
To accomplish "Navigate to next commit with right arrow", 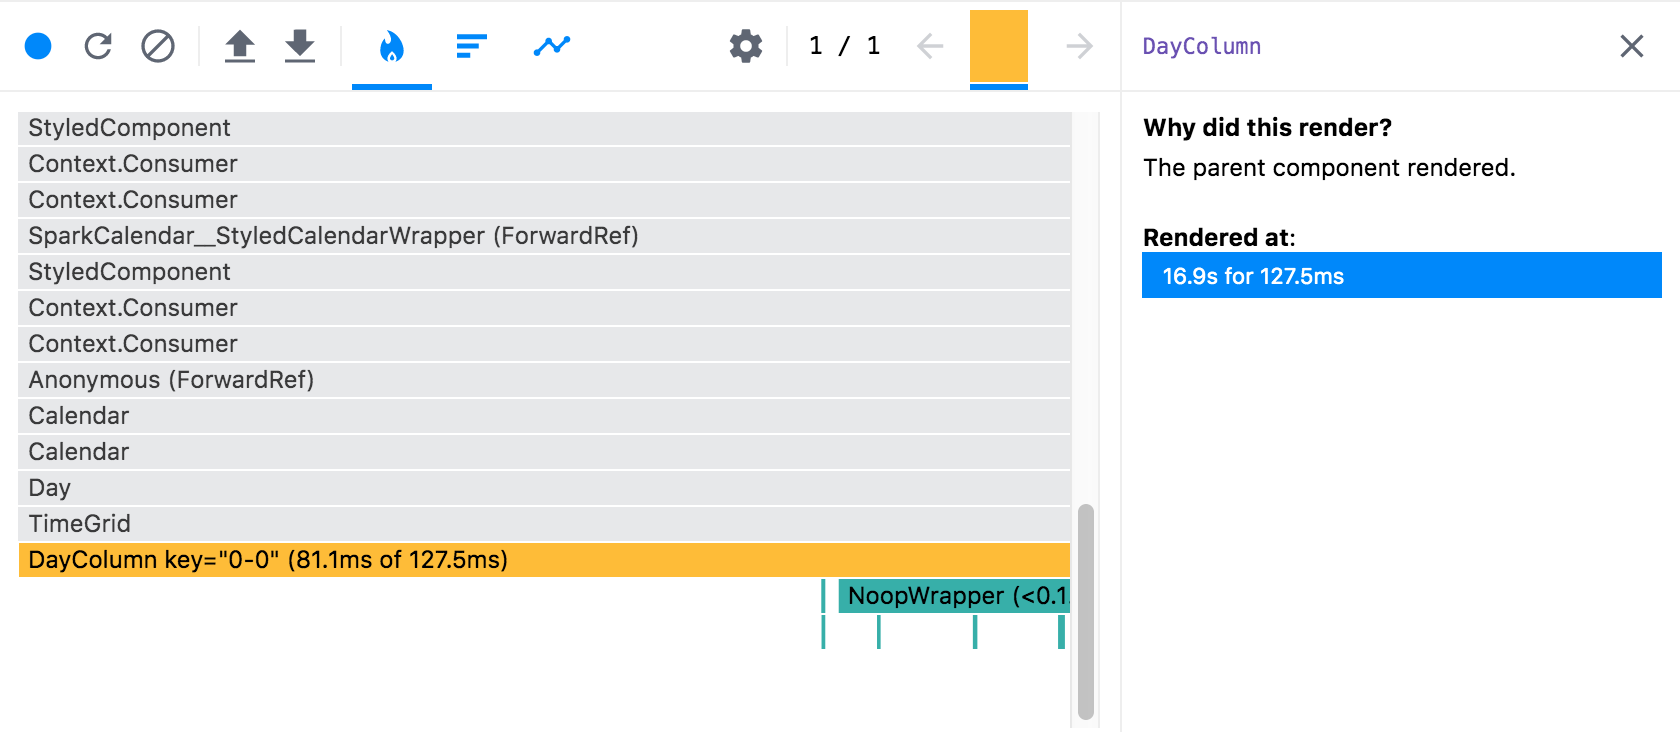I will coord(1080,45).
